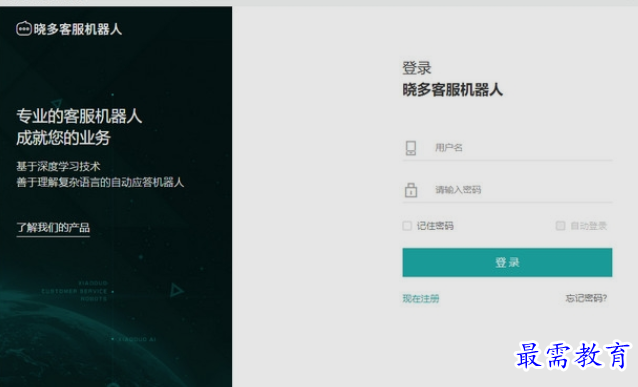Follow the 了解我们的产品 link
The image size is (638, 387).
(53, 227)
